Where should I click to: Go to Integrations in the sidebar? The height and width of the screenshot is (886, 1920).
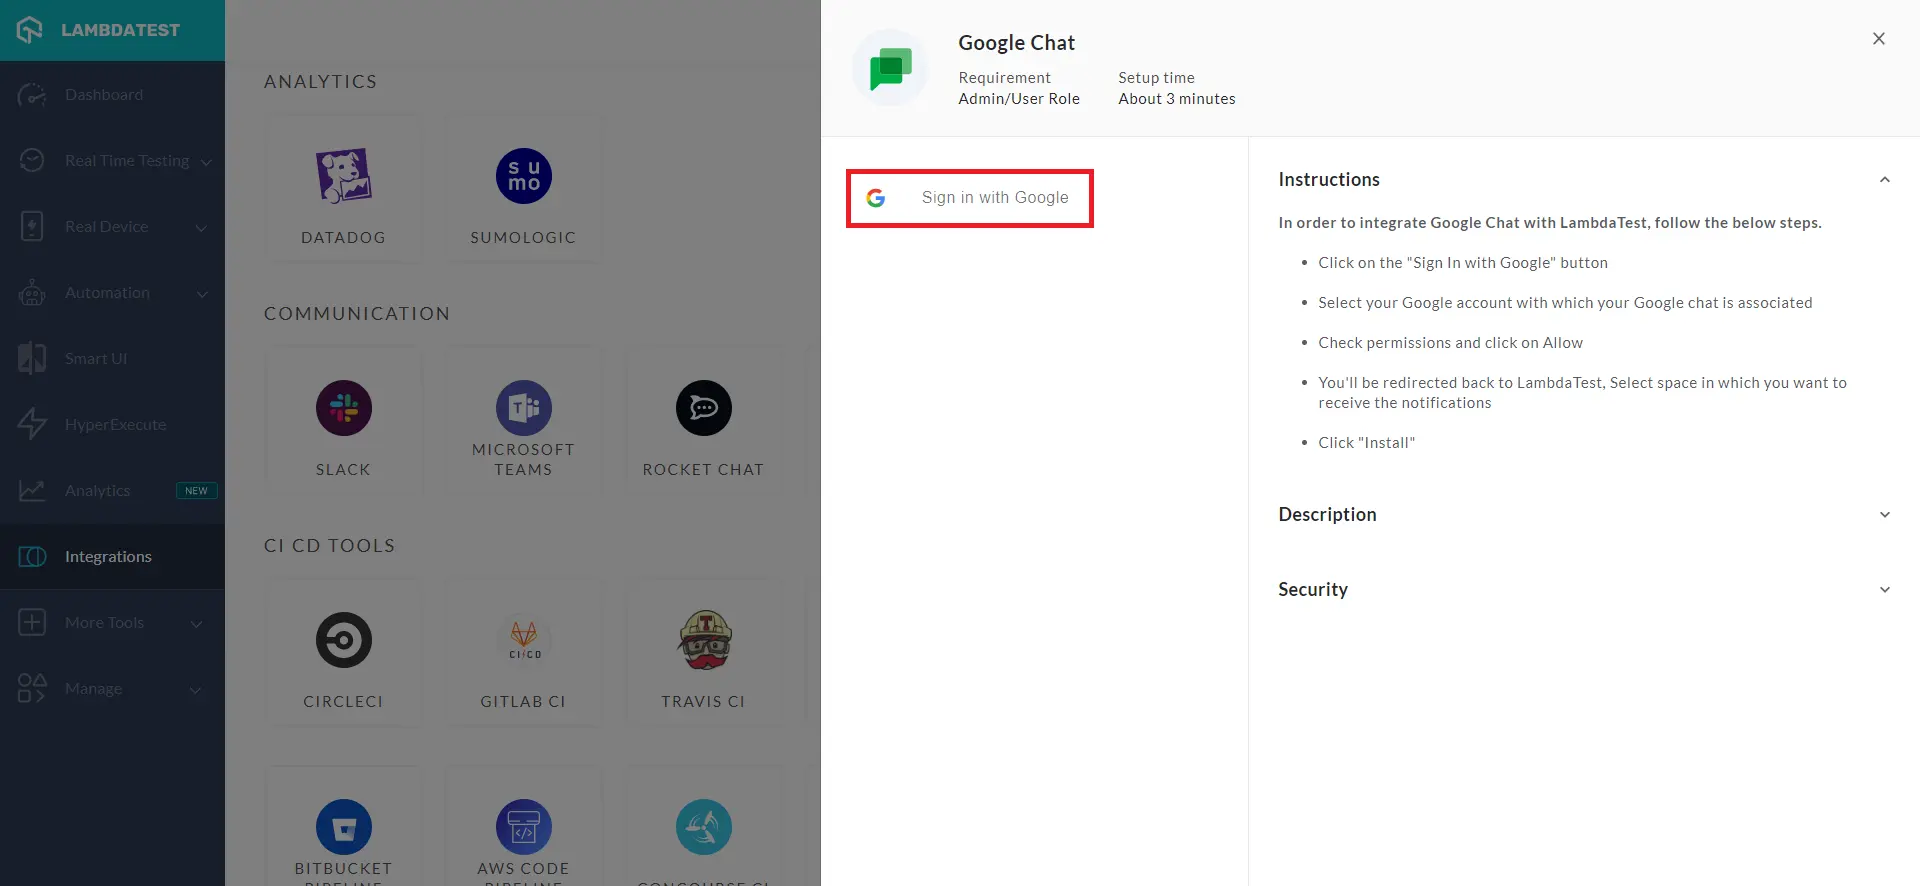tap(108, 557)
